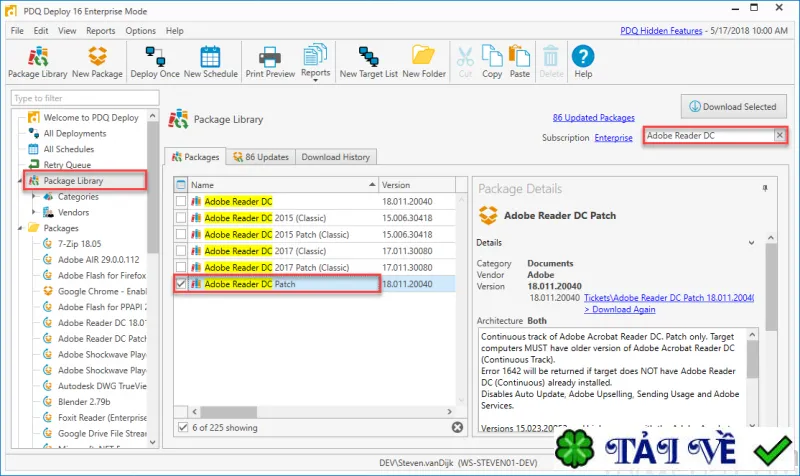Select Autodesk DWG TrueView package

(102, 386)
